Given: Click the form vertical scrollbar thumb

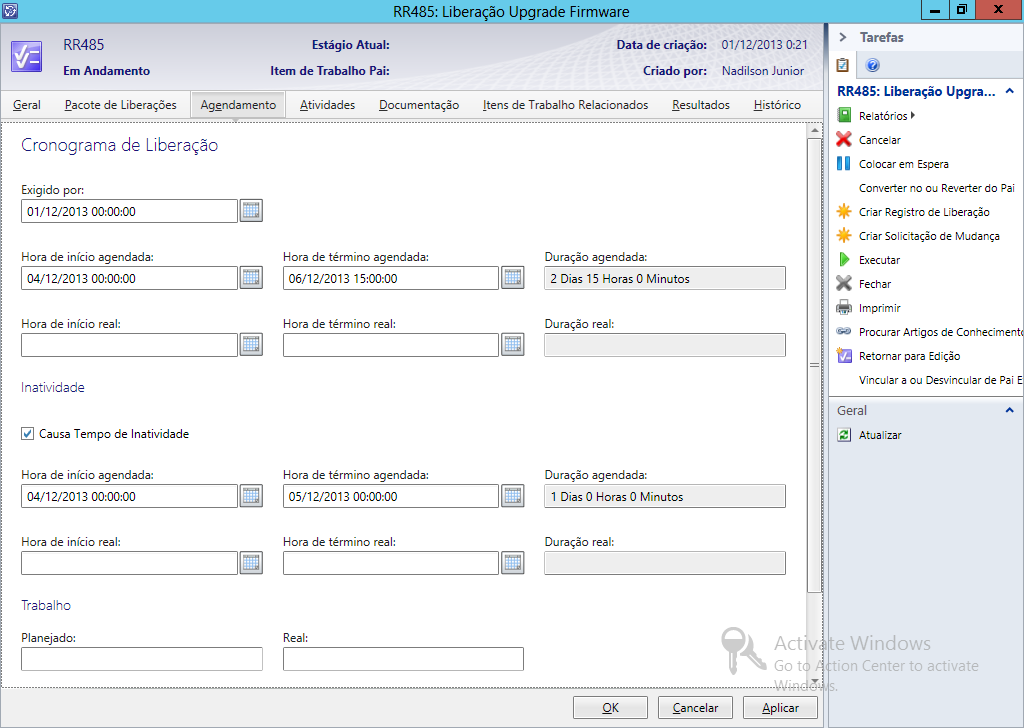Looking at the screenshot, I should (814, 366).
